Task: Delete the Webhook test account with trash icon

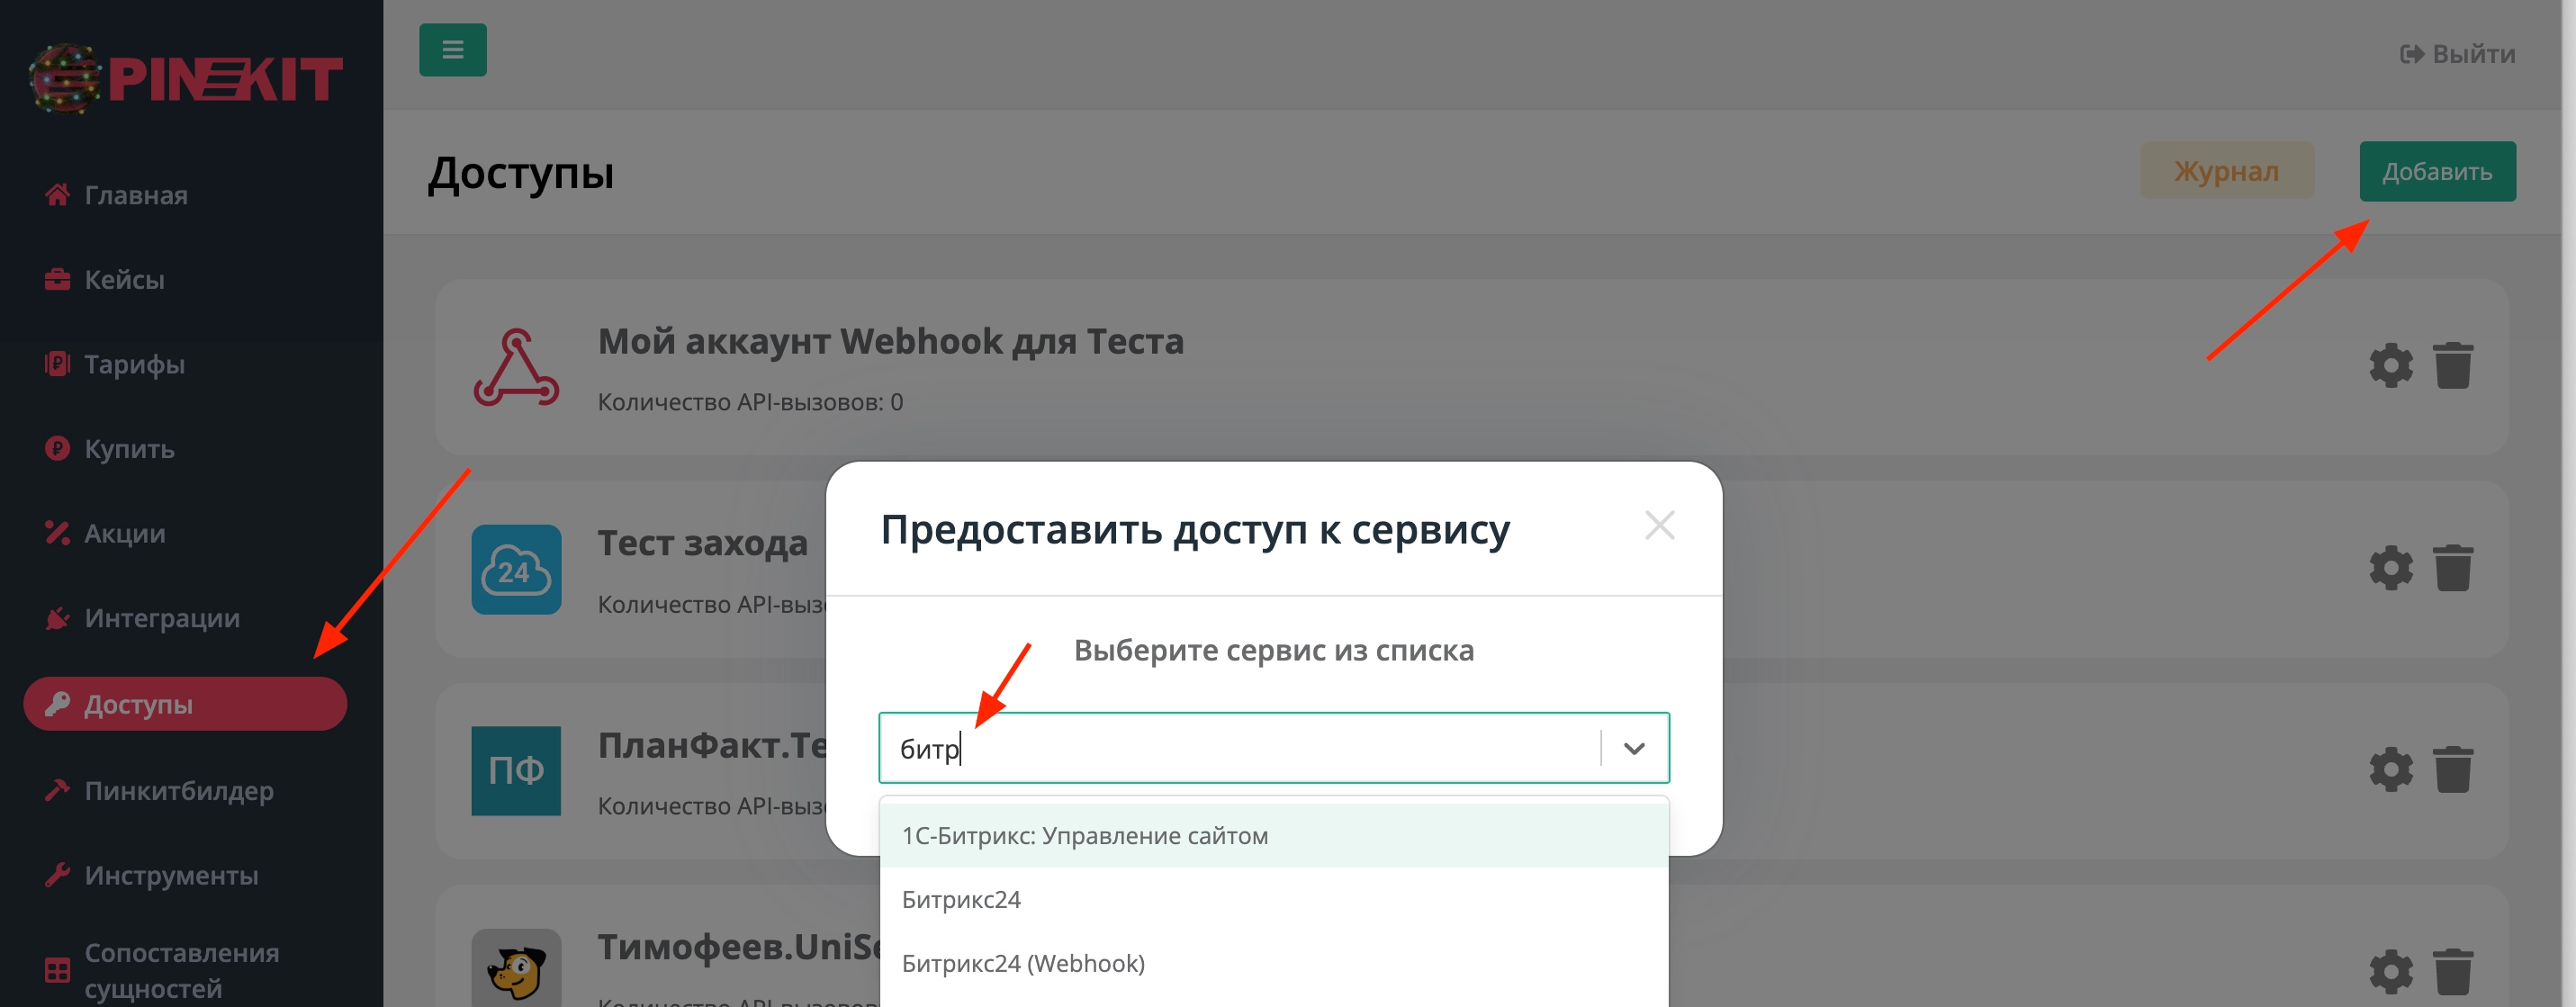Action: 2452,366
